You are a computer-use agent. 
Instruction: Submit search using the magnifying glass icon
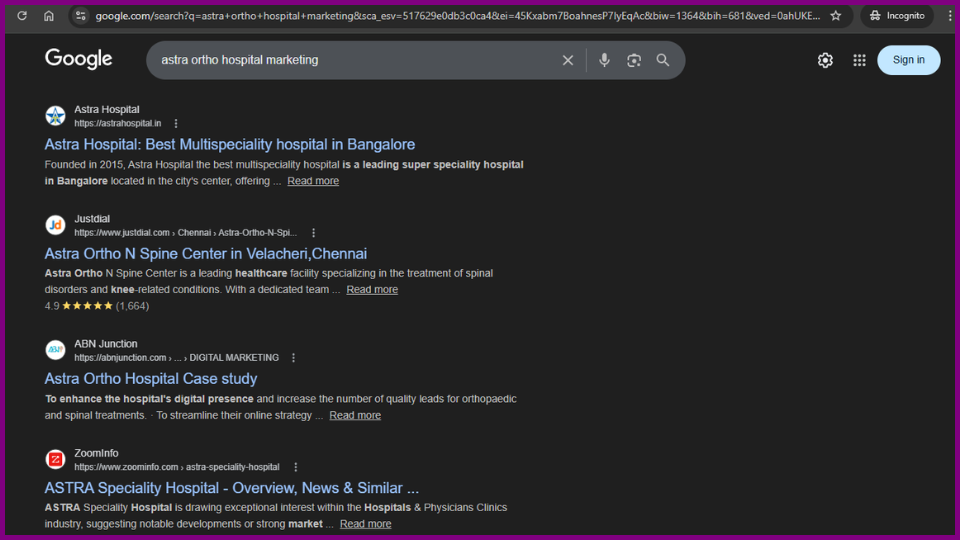pyautogui.click(x=663, y=60)
